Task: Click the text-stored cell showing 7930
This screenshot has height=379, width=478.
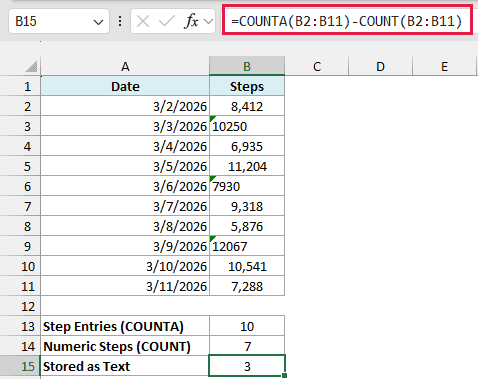Action: [x=247, y=186]
